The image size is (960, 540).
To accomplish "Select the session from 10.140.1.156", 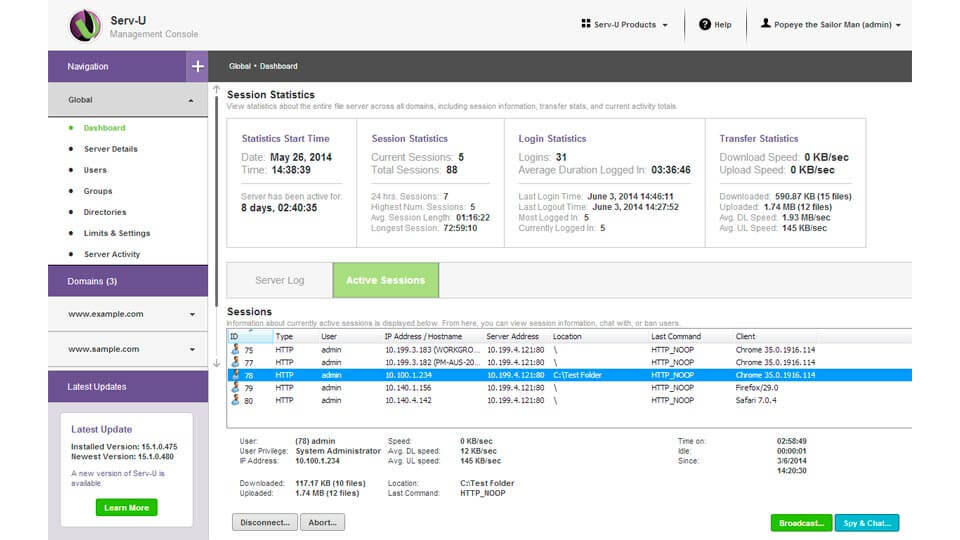I will [569, 388].
